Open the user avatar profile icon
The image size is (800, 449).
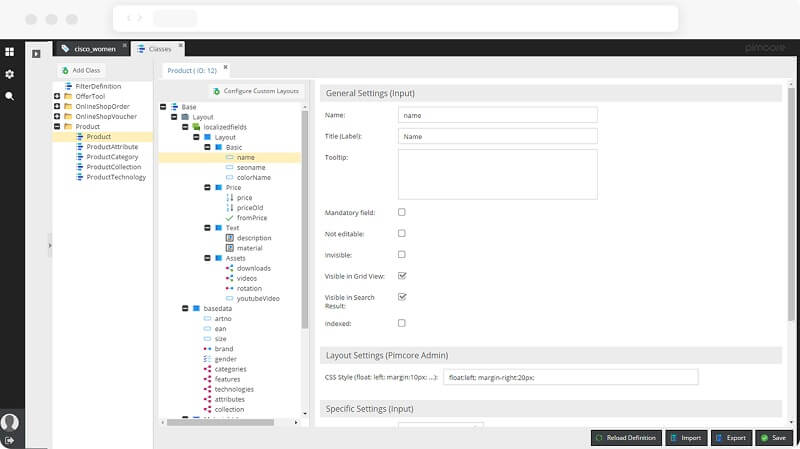pos(9,422)
